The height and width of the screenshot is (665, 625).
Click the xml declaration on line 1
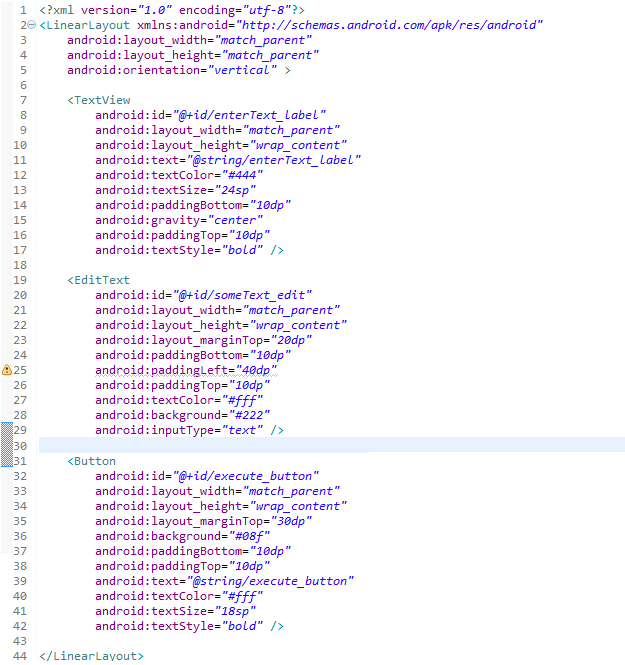point(172,10)
